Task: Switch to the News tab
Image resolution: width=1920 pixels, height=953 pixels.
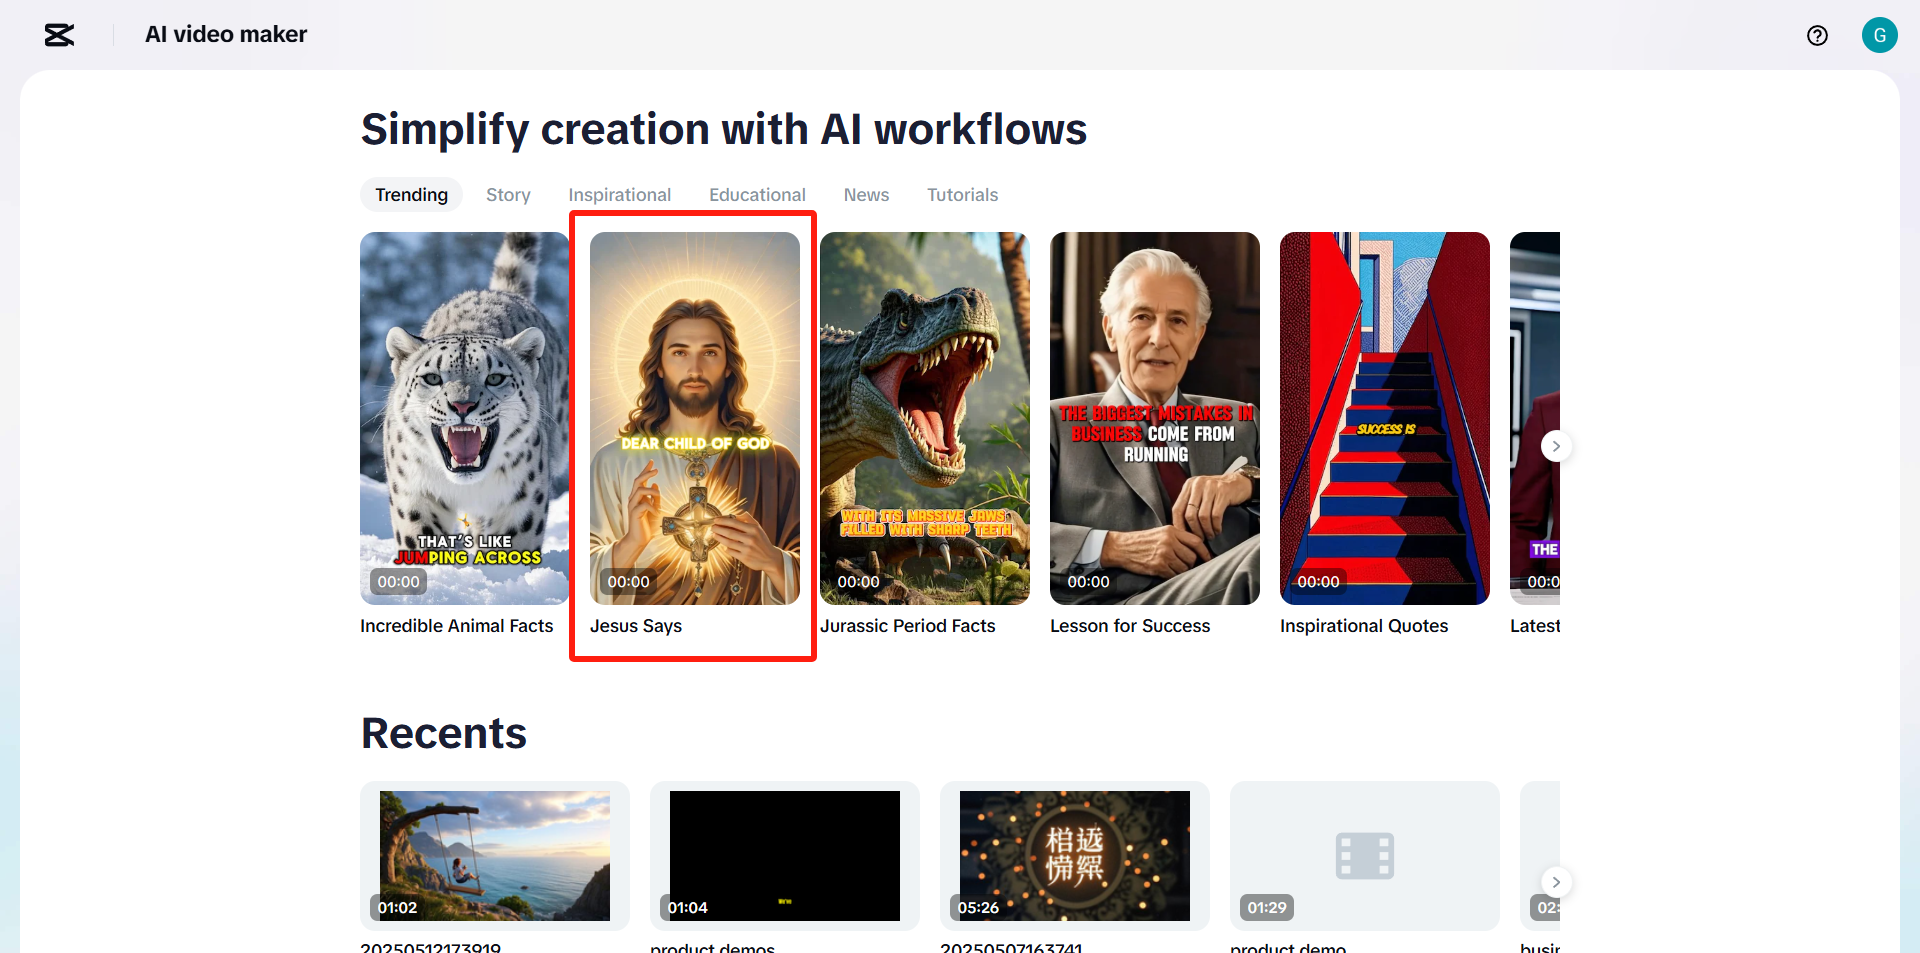Action: (866, 195)
